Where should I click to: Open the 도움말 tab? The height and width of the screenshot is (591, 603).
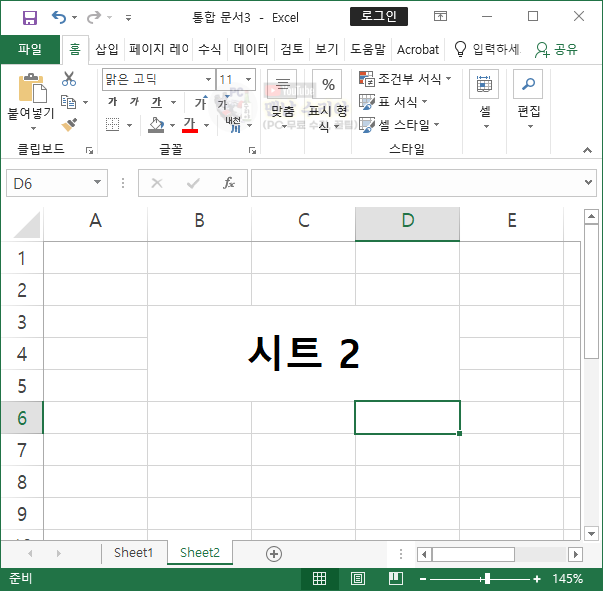tap(368, 49)
